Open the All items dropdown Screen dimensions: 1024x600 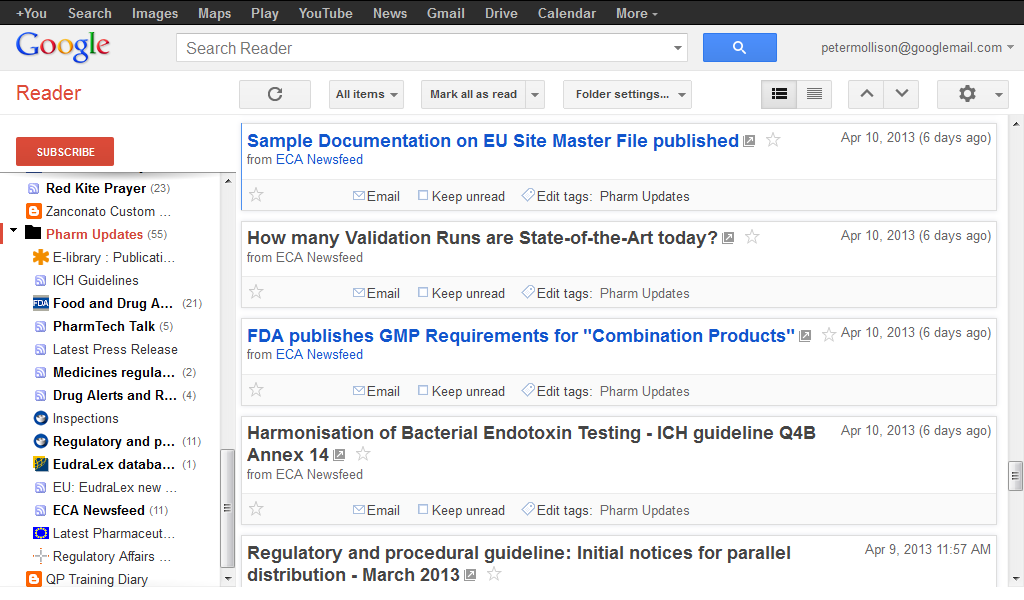(366, 94)
